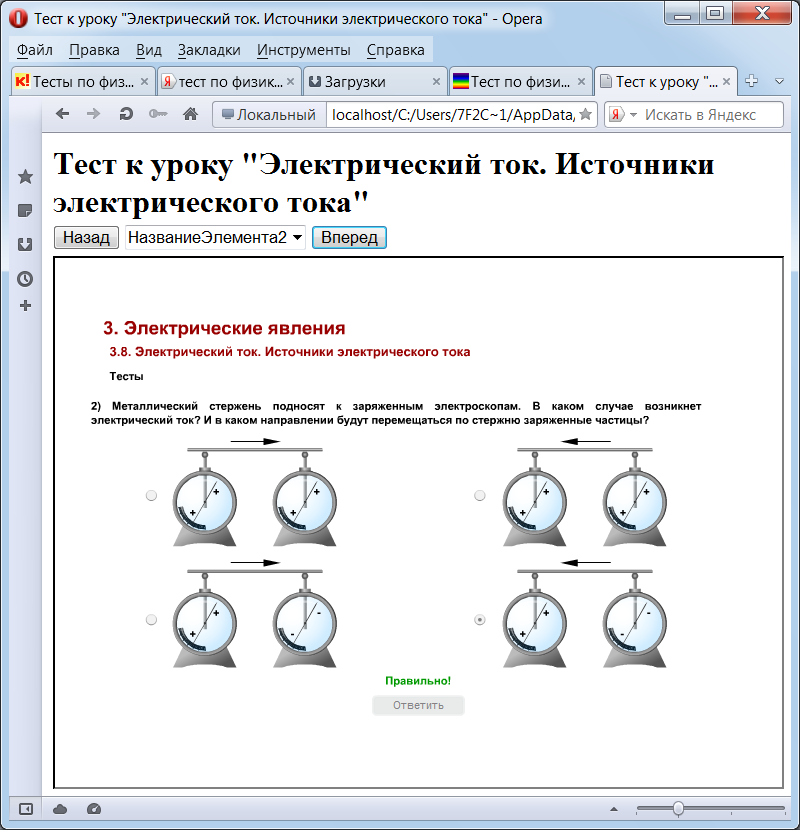Screen dimensions: 800x830
Task: Open the Инструменты menu
Action: coord(303,50)
